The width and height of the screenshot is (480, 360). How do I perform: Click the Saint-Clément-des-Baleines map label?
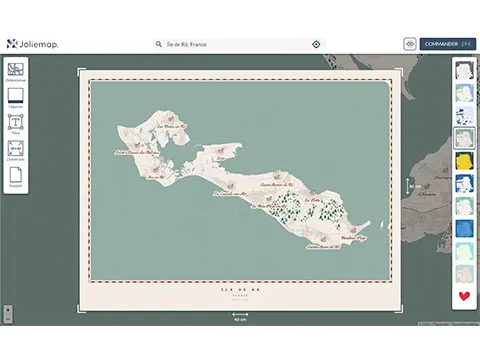[137, 152]
